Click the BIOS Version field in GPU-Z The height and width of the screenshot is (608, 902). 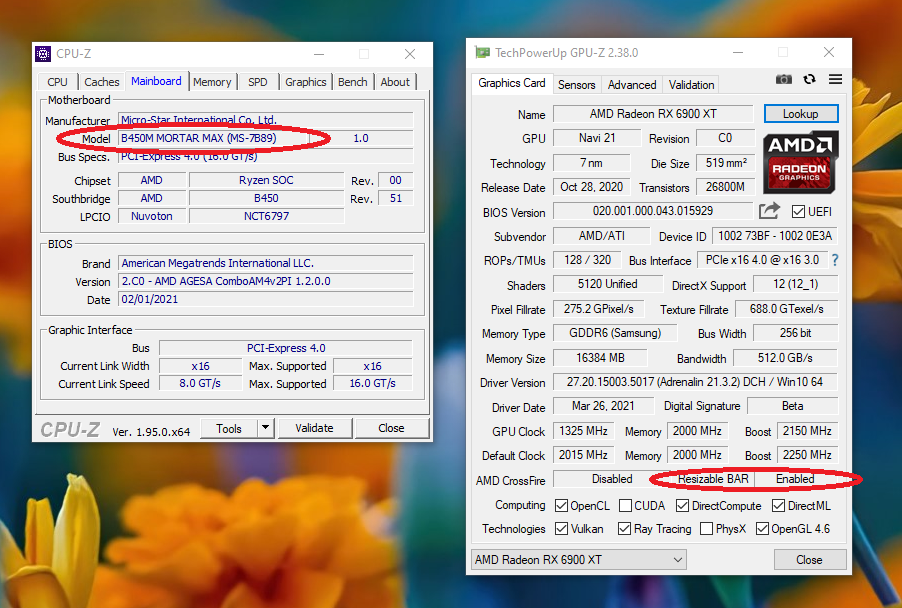click(653, 211)
